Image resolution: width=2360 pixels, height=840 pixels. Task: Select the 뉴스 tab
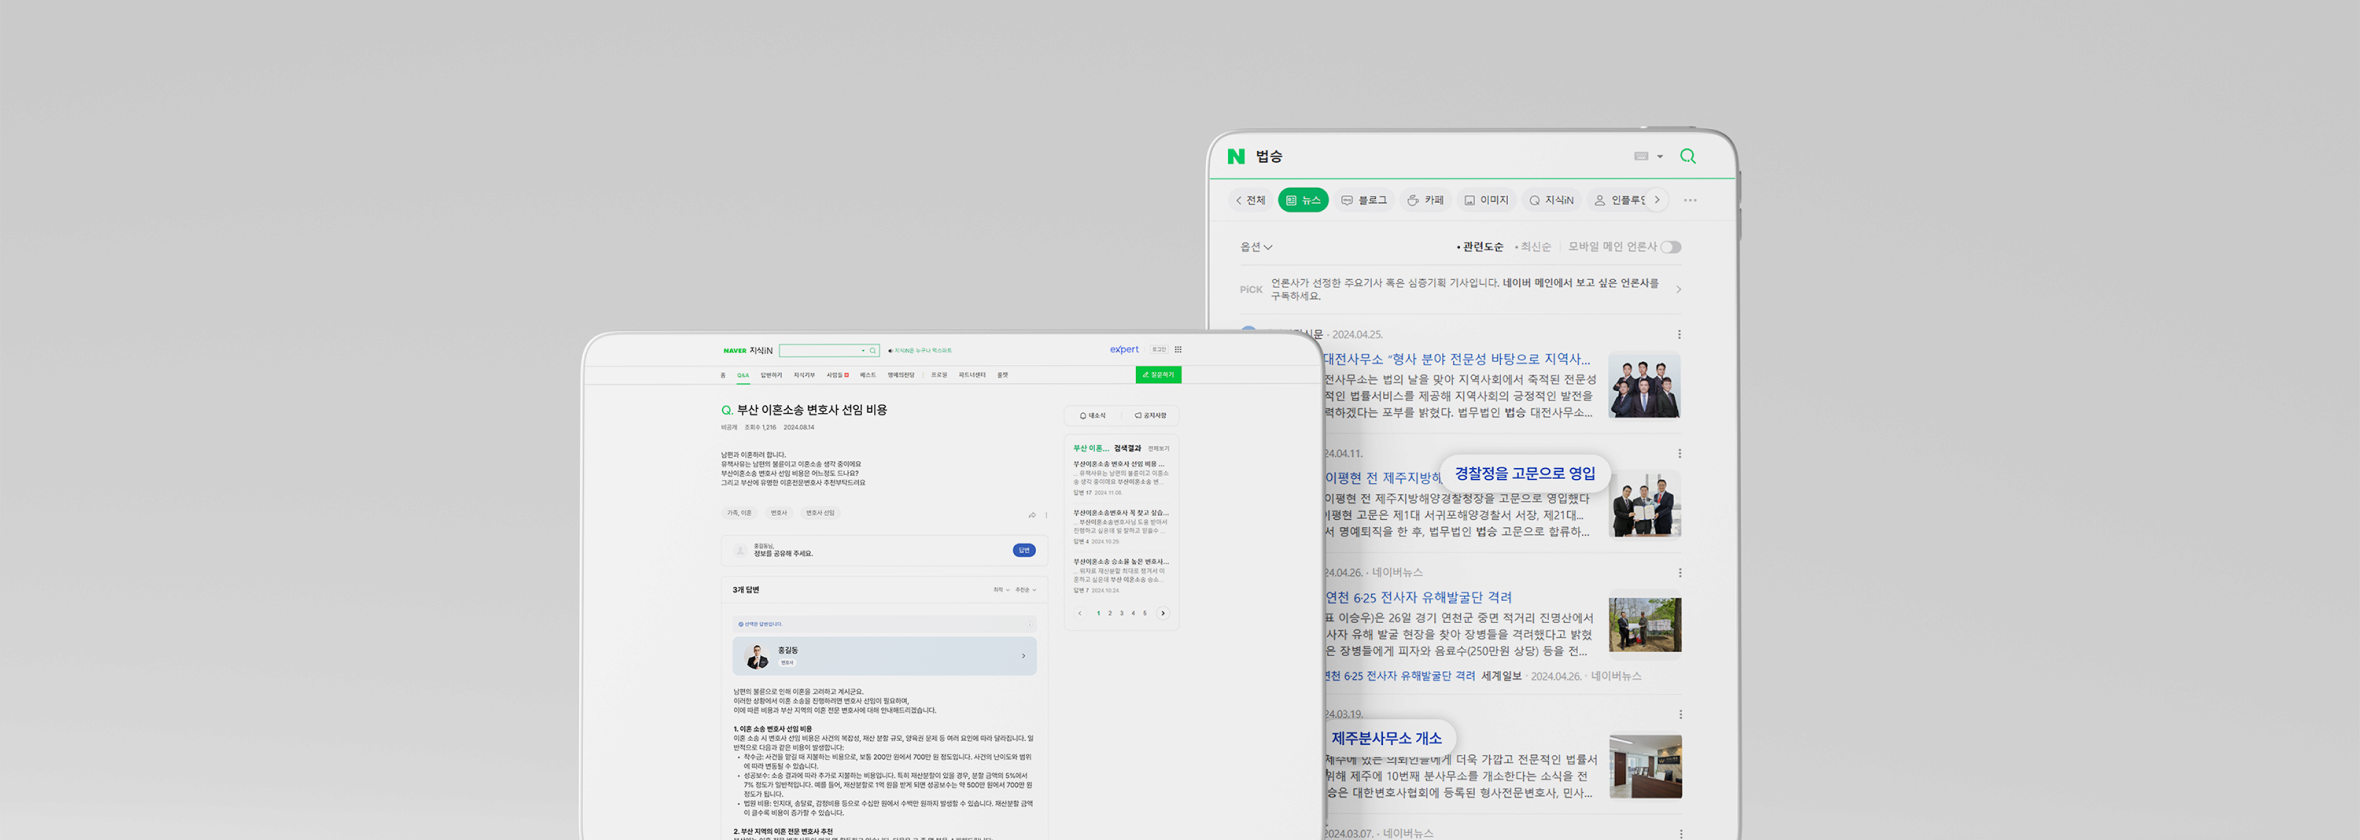tap(1303, 200)
